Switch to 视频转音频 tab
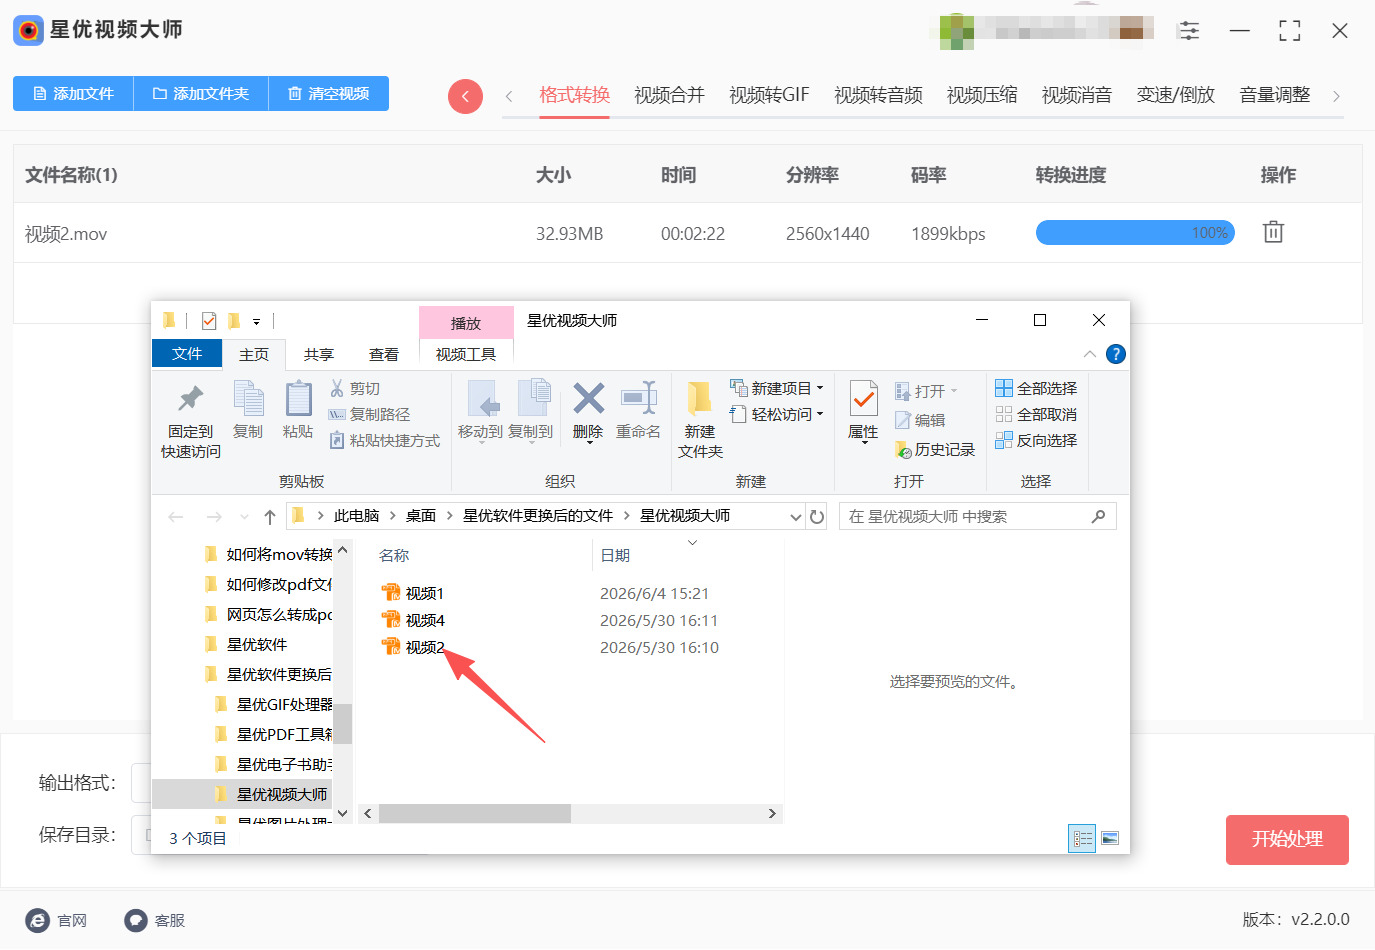This screenshot has height=950, width=1375. point(878,95)
